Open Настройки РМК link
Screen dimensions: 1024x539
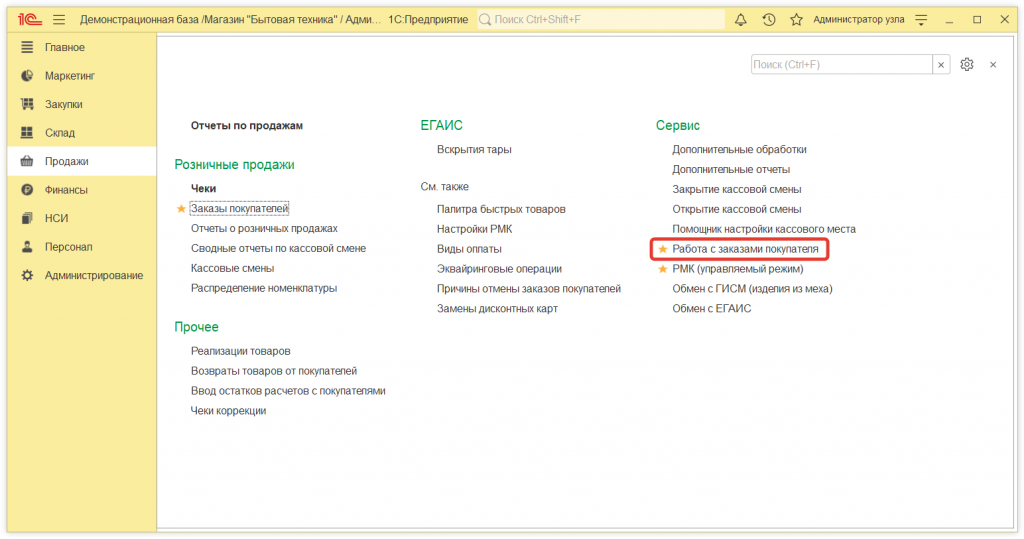(x=474, y=229)
